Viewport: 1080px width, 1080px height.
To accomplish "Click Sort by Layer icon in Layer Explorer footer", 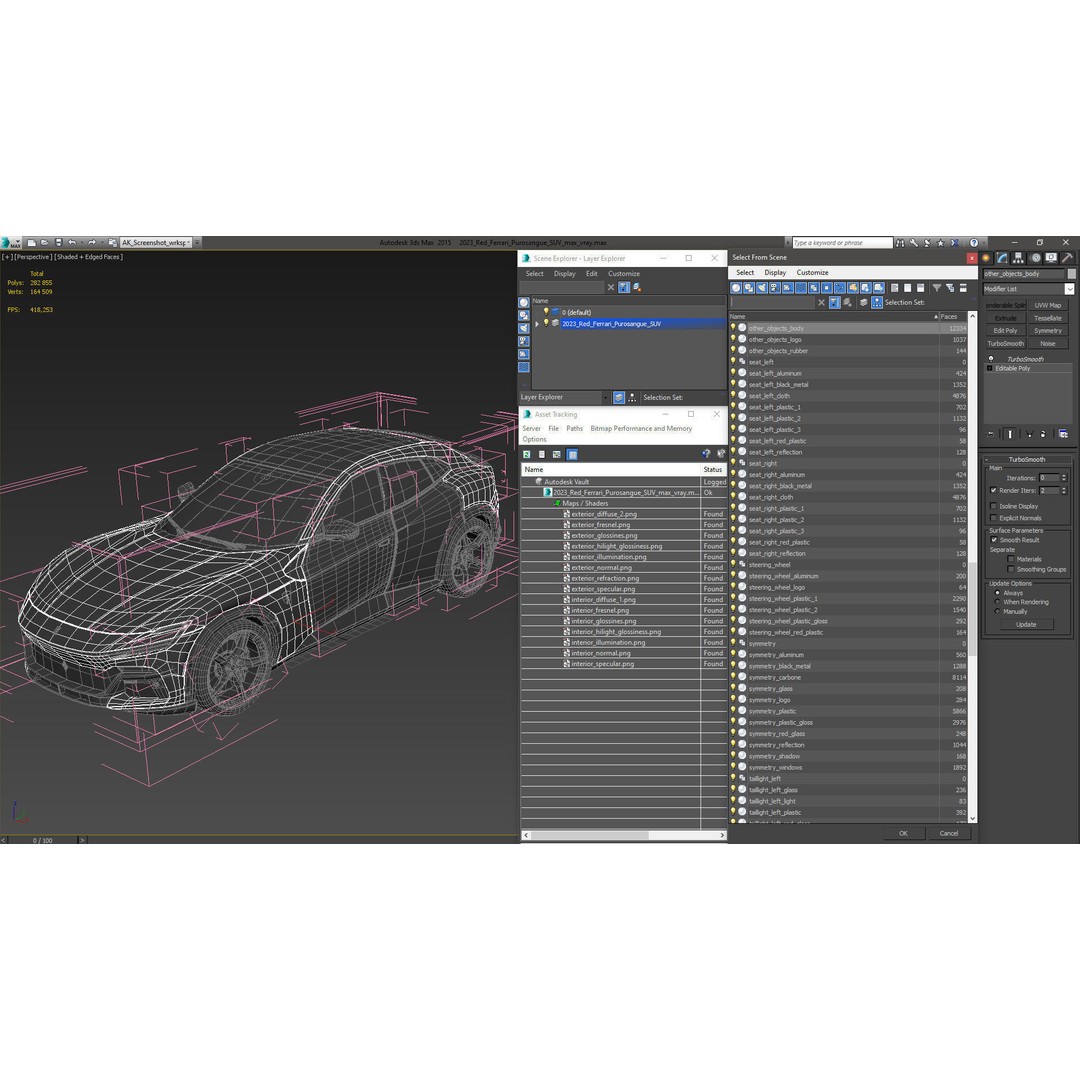I will click(x=619, y=397).
